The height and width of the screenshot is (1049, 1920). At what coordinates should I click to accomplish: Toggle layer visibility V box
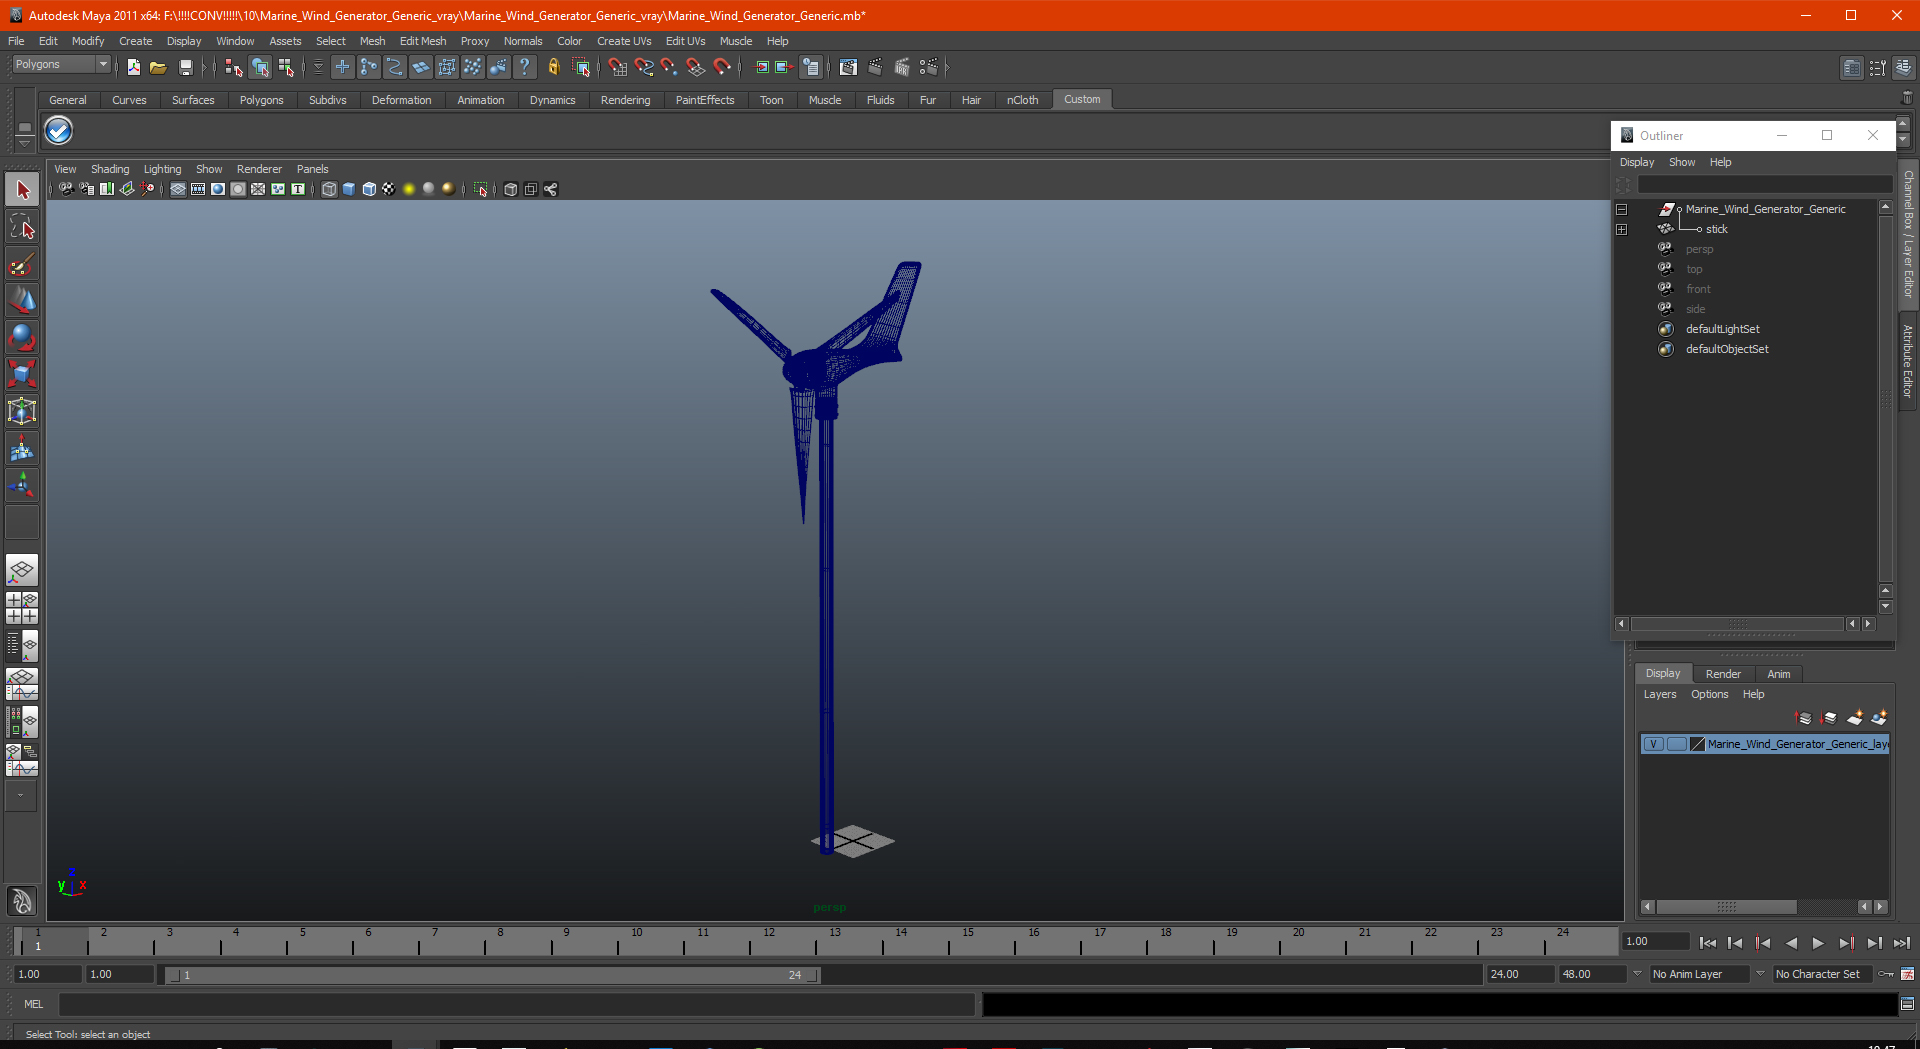click(1654, 744)
